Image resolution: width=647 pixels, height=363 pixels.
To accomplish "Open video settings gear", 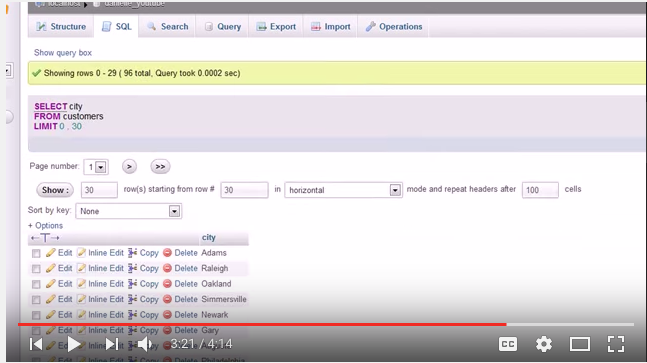I will coord(544,344).
